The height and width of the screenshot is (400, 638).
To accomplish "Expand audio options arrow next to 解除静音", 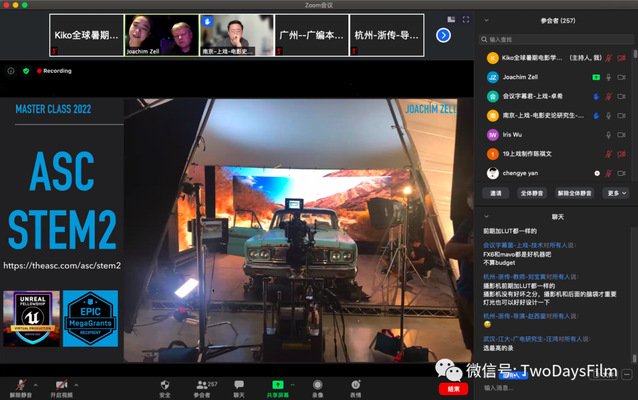I will coord(34,382).
